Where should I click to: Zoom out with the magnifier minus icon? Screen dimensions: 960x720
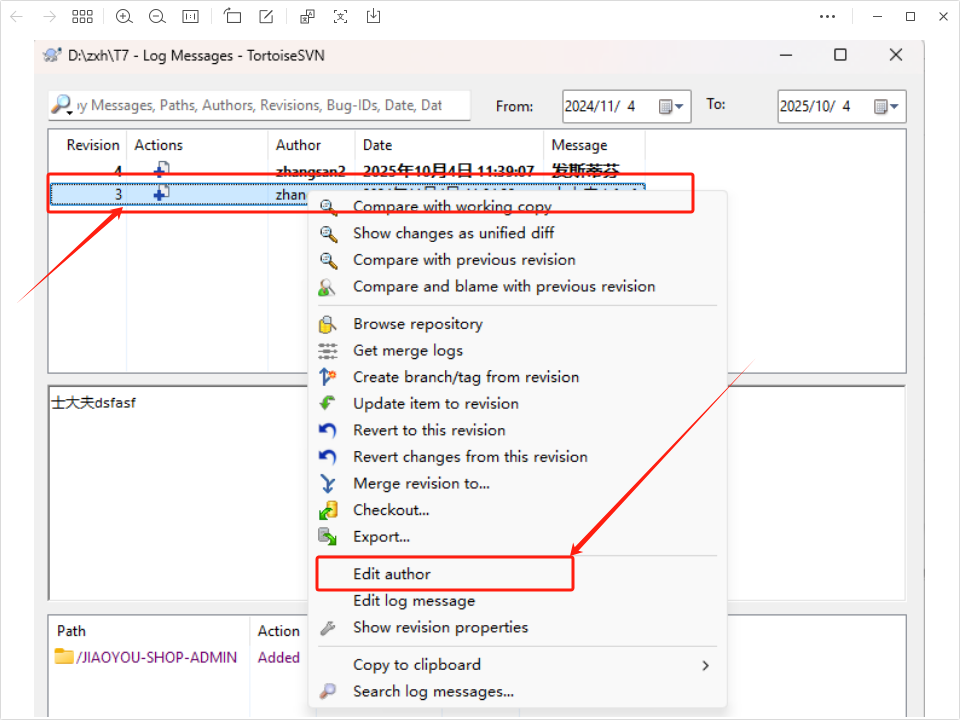point(157,17)
